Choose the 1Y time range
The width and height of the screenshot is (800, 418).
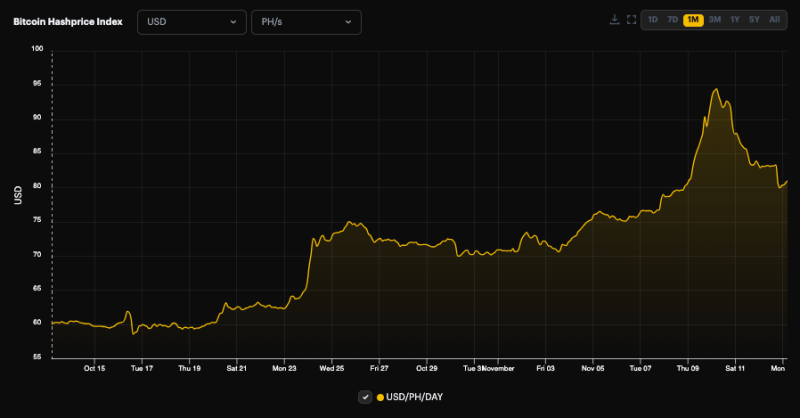point(735,20)
